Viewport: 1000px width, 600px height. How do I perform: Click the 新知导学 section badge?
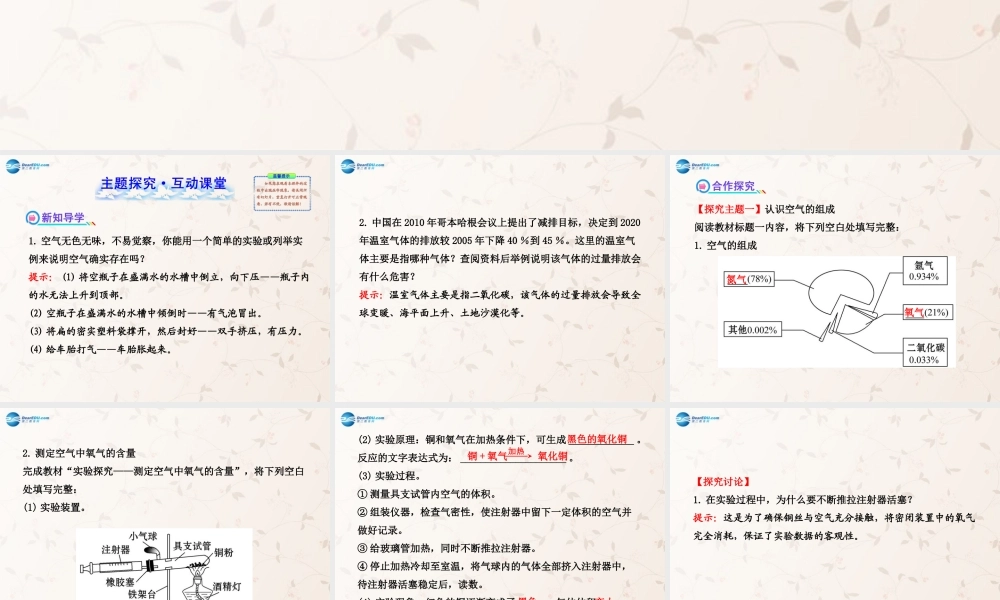pos(57,218)
